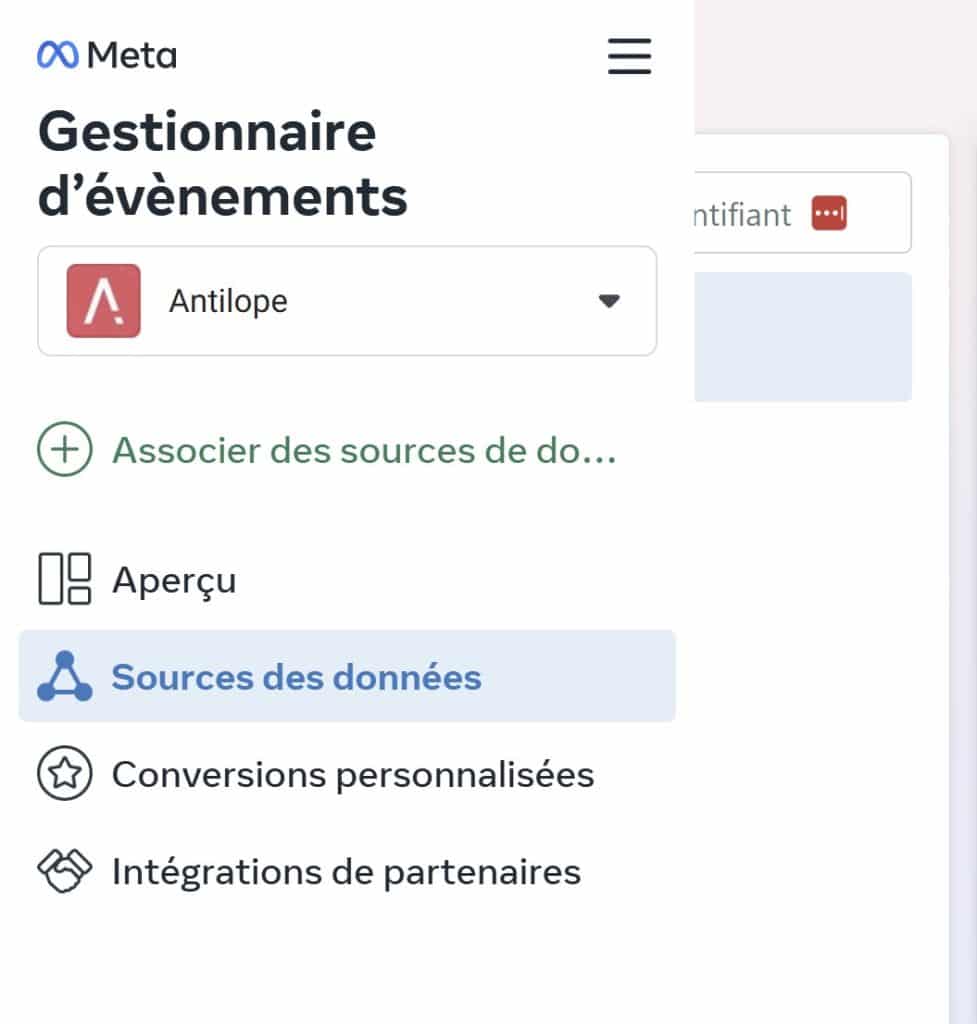The height and width of the screenshot is (1024, 977).
Task: Open the Antilope business account dropdown
Action: [347, 301]
